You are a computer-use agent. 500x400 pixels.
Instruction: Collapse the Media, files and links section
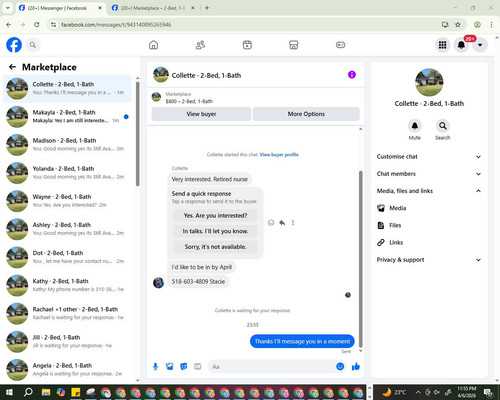[x=429, y=191]
